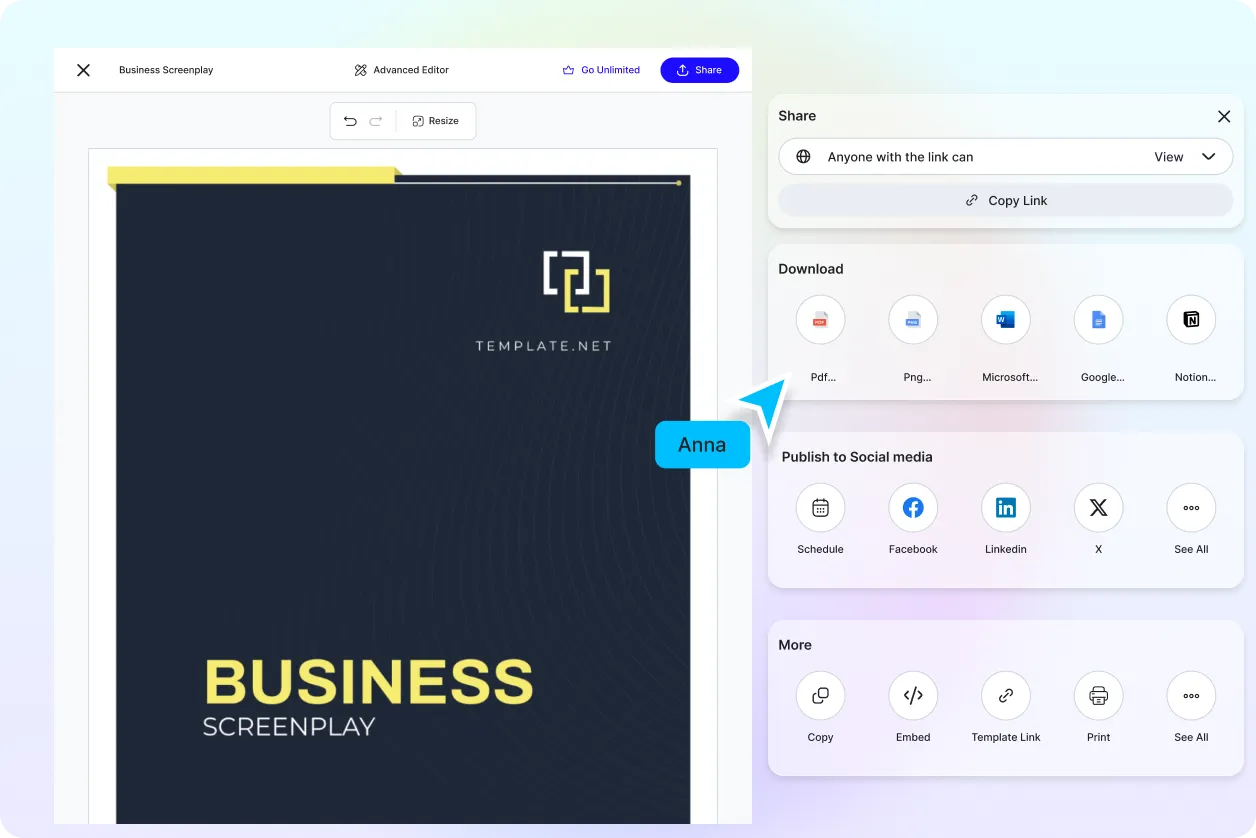Click the globe icon in link access row

coord(803,157)
